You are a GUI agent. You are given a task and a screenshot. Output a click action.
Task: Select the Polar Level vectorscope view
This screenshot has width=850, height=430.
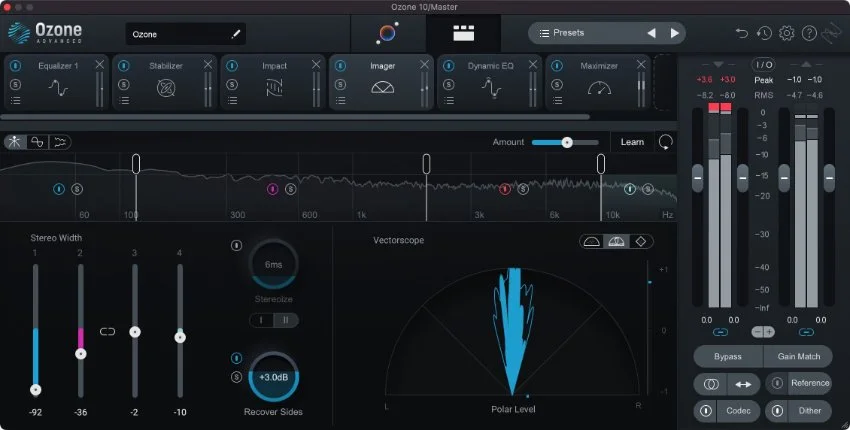(616, 241)
